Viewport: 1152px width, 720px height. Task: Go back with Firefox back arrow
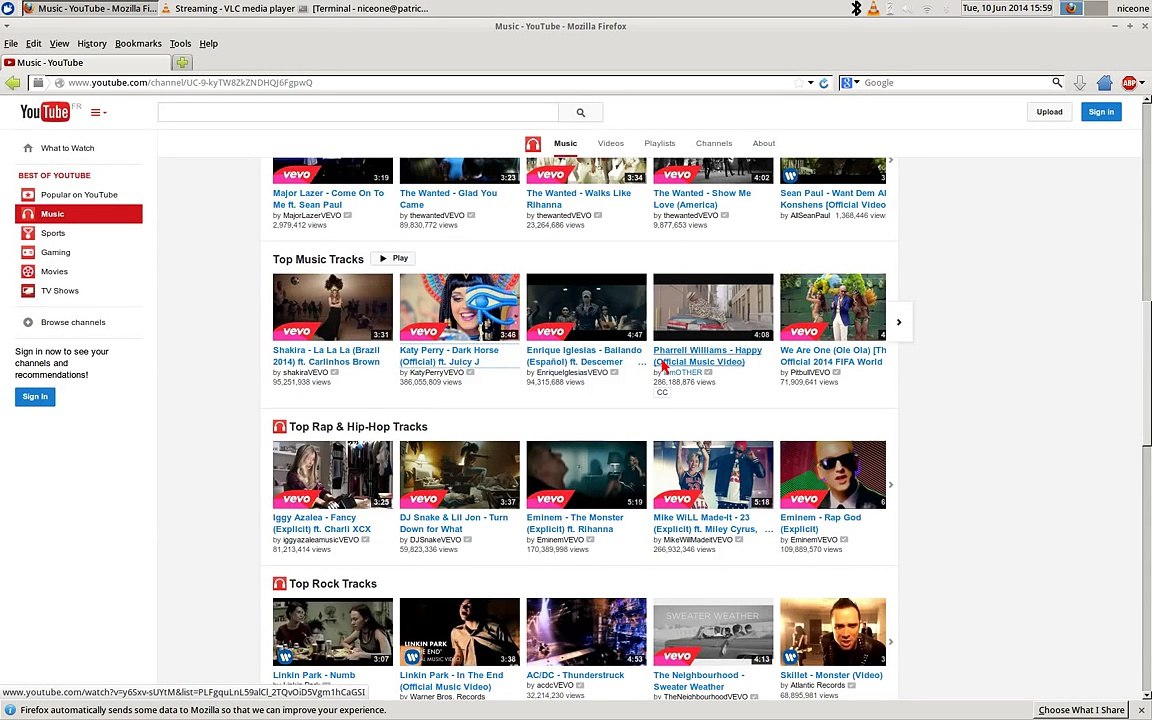(x=12, y=83)
